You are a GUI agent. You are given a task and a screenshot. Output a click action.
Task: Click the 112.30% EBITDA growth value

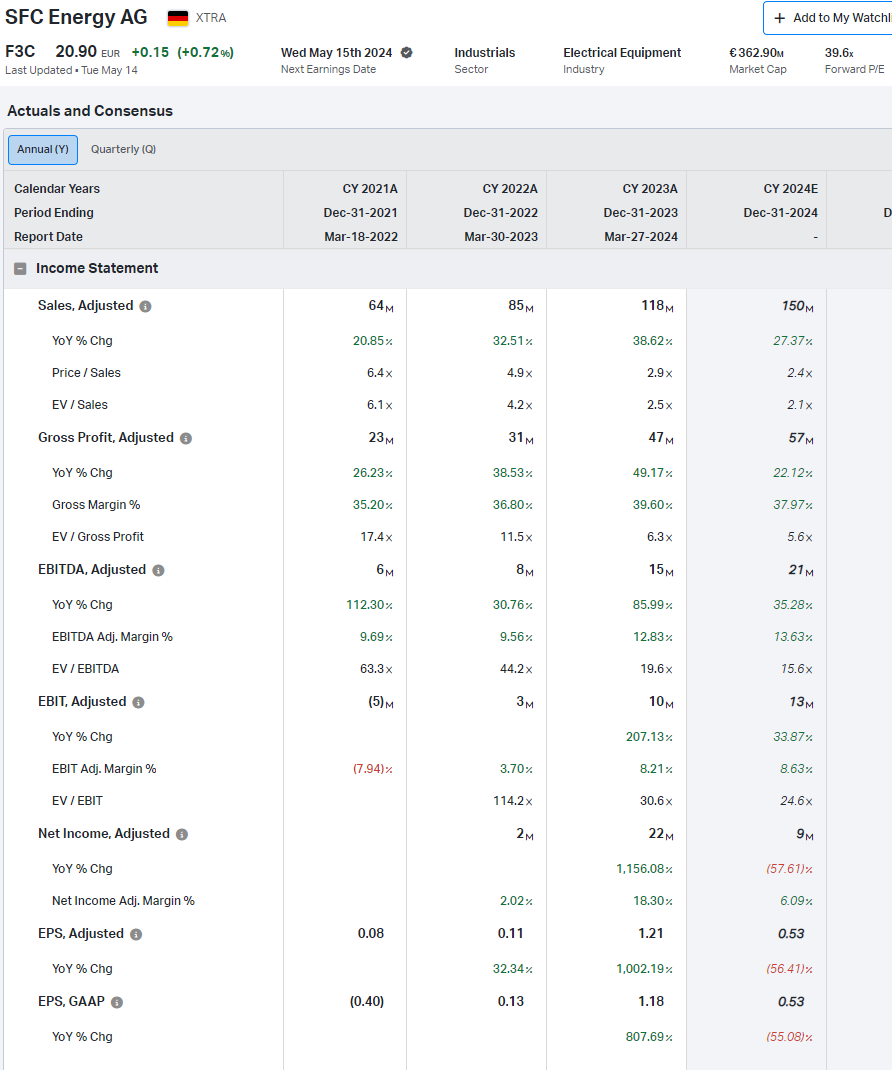click(x=369, y=605)
